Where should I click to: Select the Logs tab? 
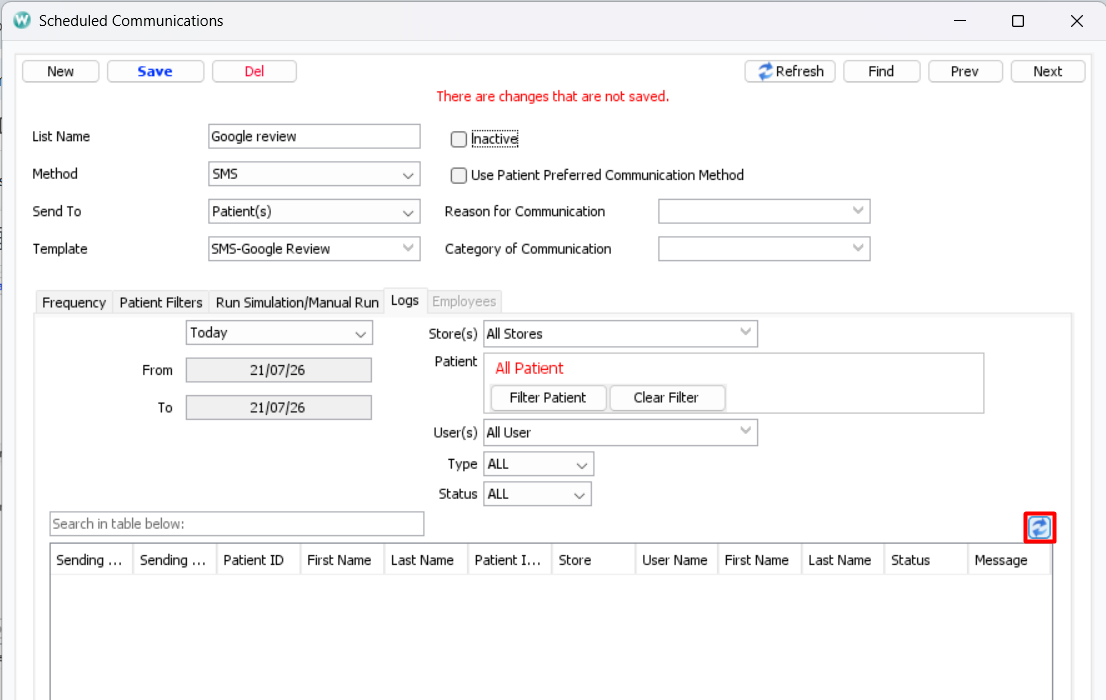pyautogui.click(x=405, y=301)
